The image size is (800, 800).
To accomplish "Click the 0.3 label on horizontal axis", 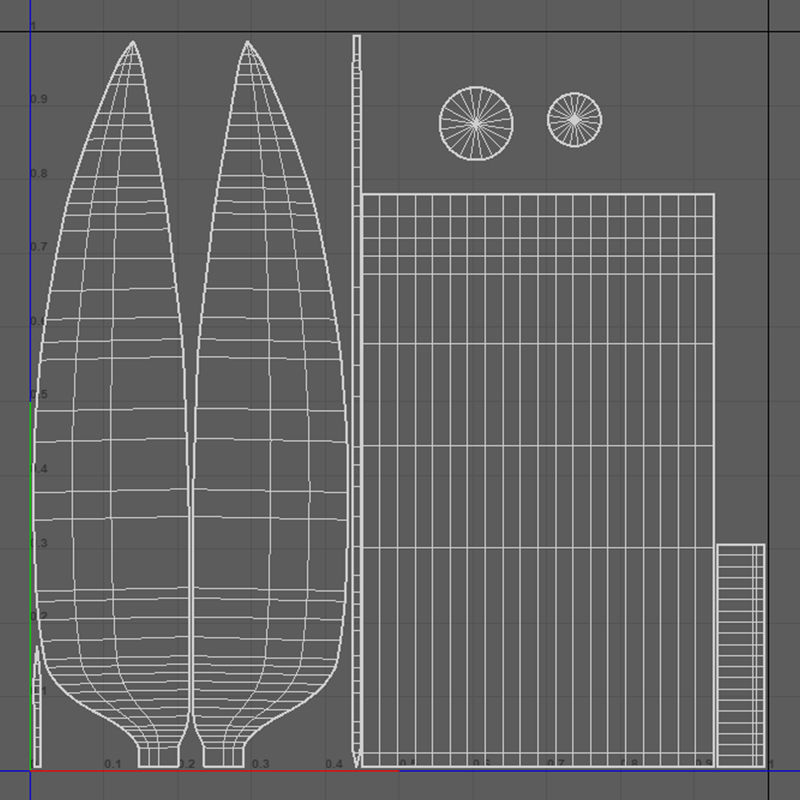I will (260, 764).
